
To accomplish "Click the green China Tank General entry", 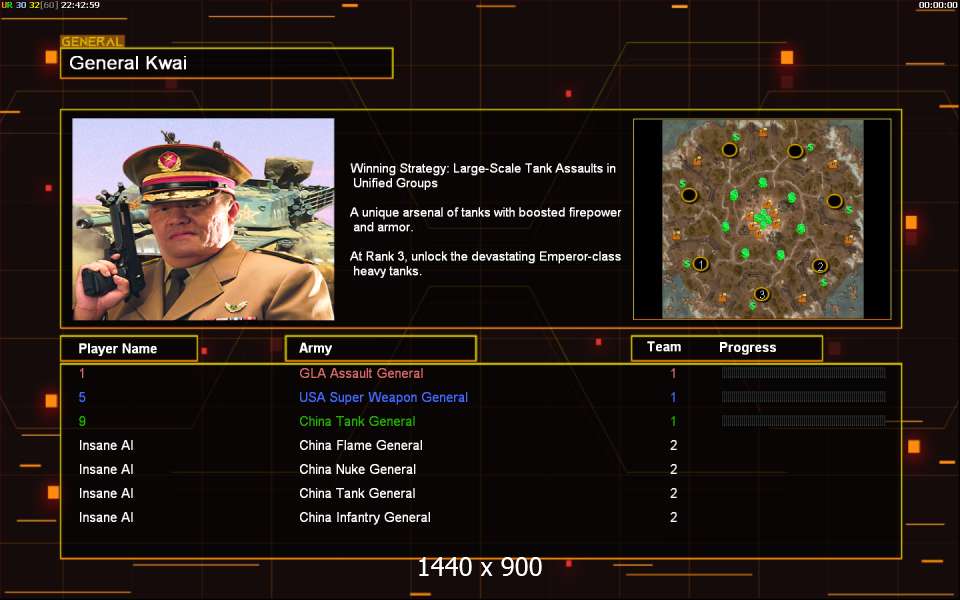I will (x=357, y=421).
